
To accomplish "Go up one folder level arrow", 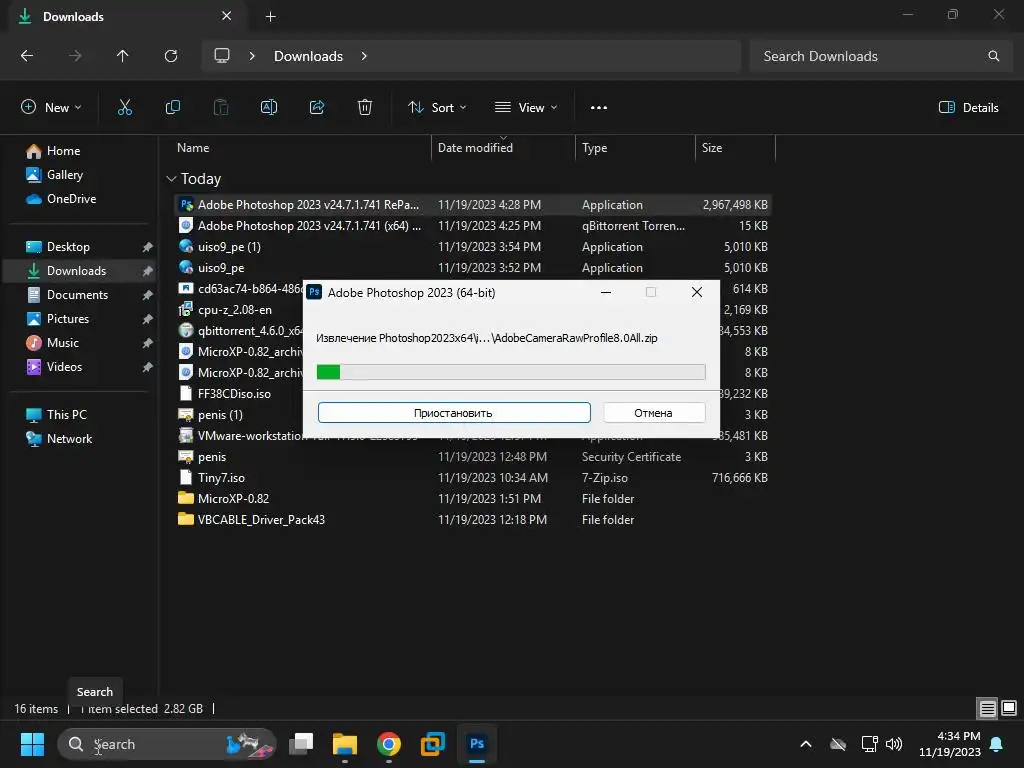I will coord(122,56).
